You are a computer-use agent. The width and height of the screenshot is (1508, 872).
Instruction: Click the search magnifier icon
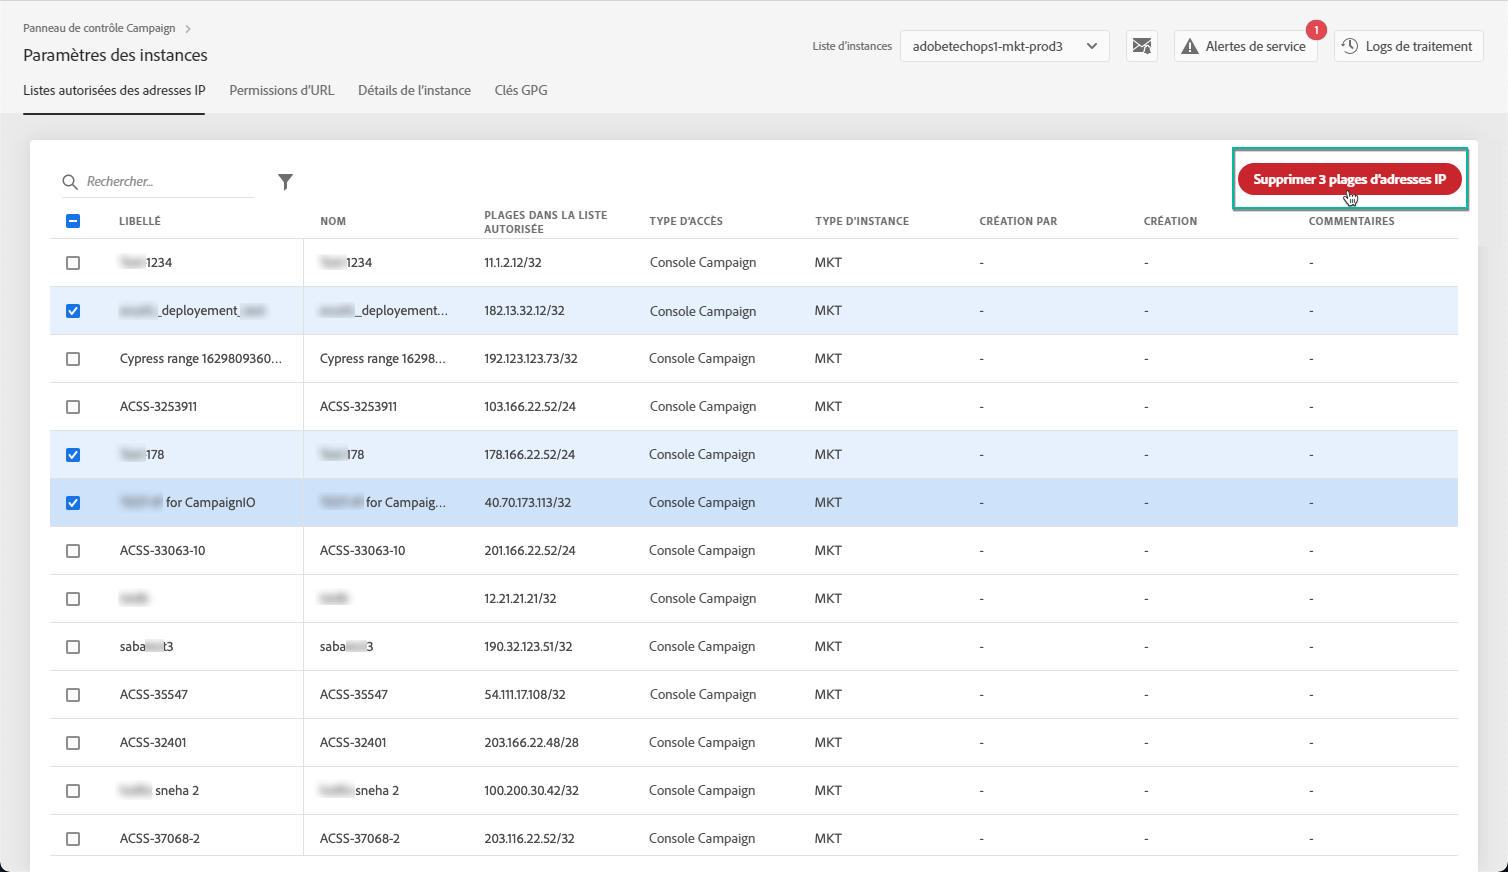[70, 182]
